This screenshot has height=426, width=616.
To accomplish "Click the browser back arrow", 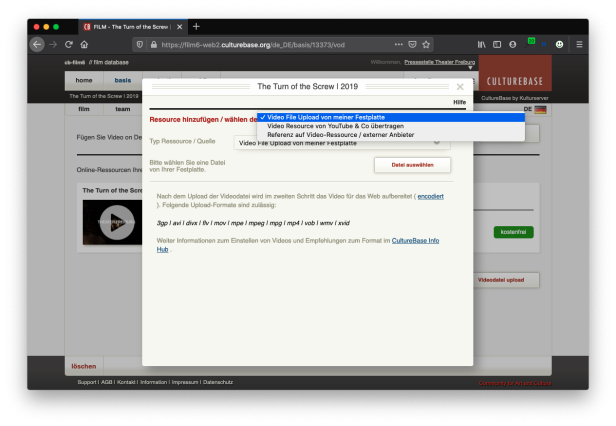I will coord(37,44).
